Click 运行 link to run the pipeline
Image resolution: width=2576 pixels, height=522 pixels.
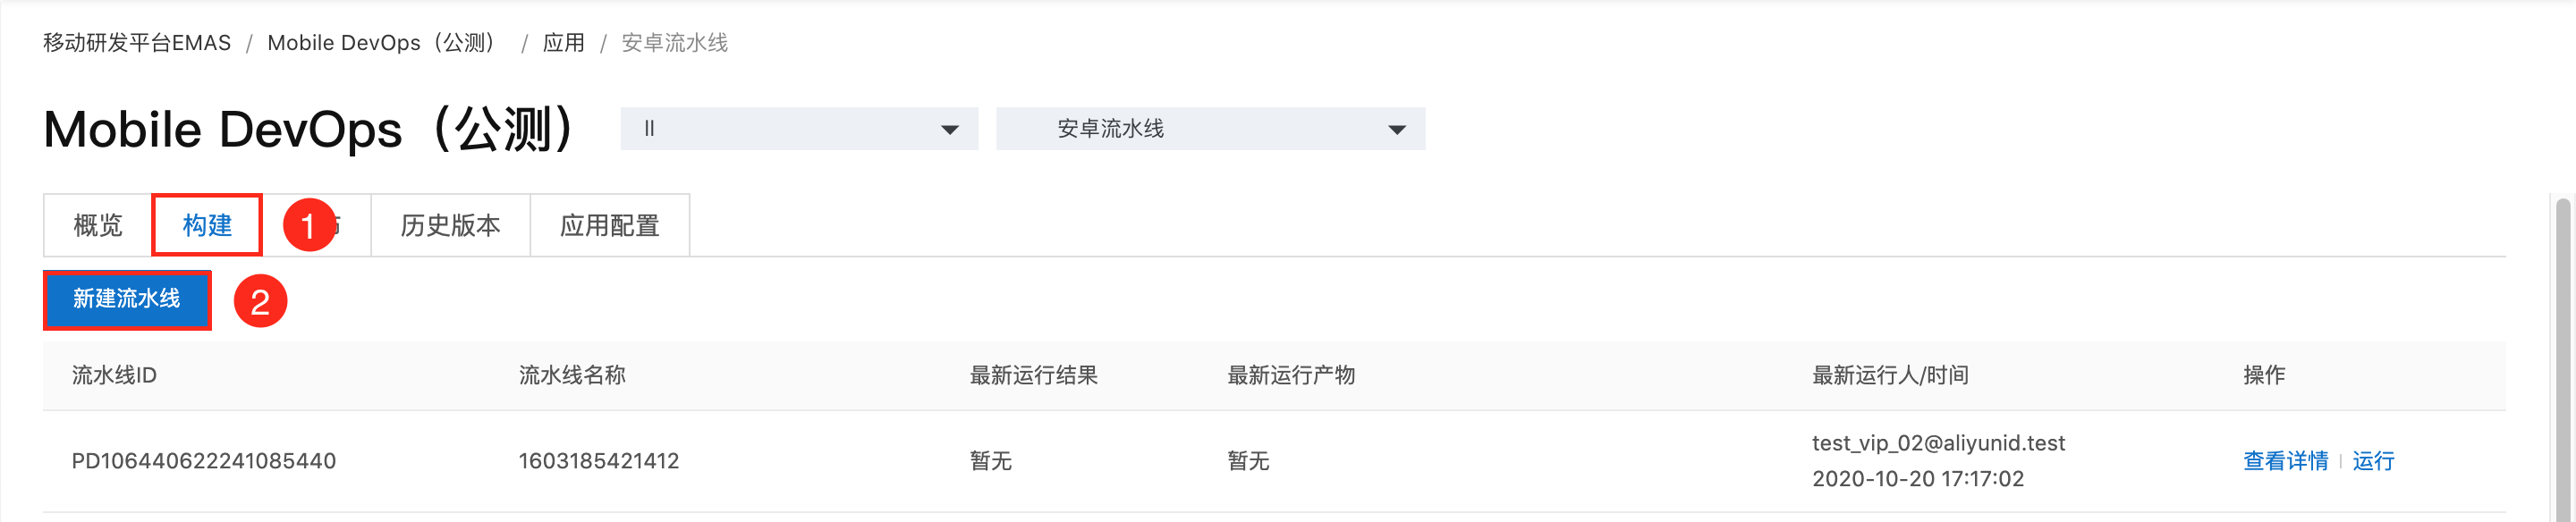pyautogui.click(x=2373, y=461)
